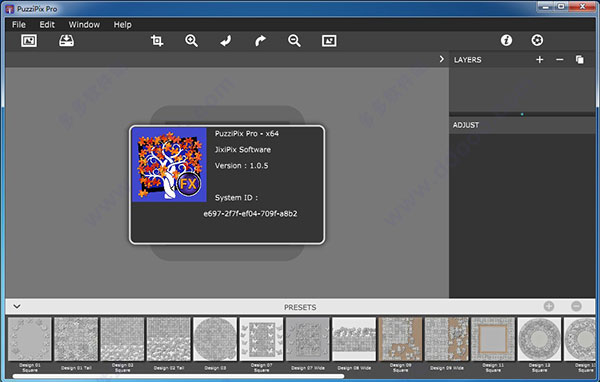Open the Edit menu
Image resolution: width=600 pixels, height=382 pixels.
point(47,24)
